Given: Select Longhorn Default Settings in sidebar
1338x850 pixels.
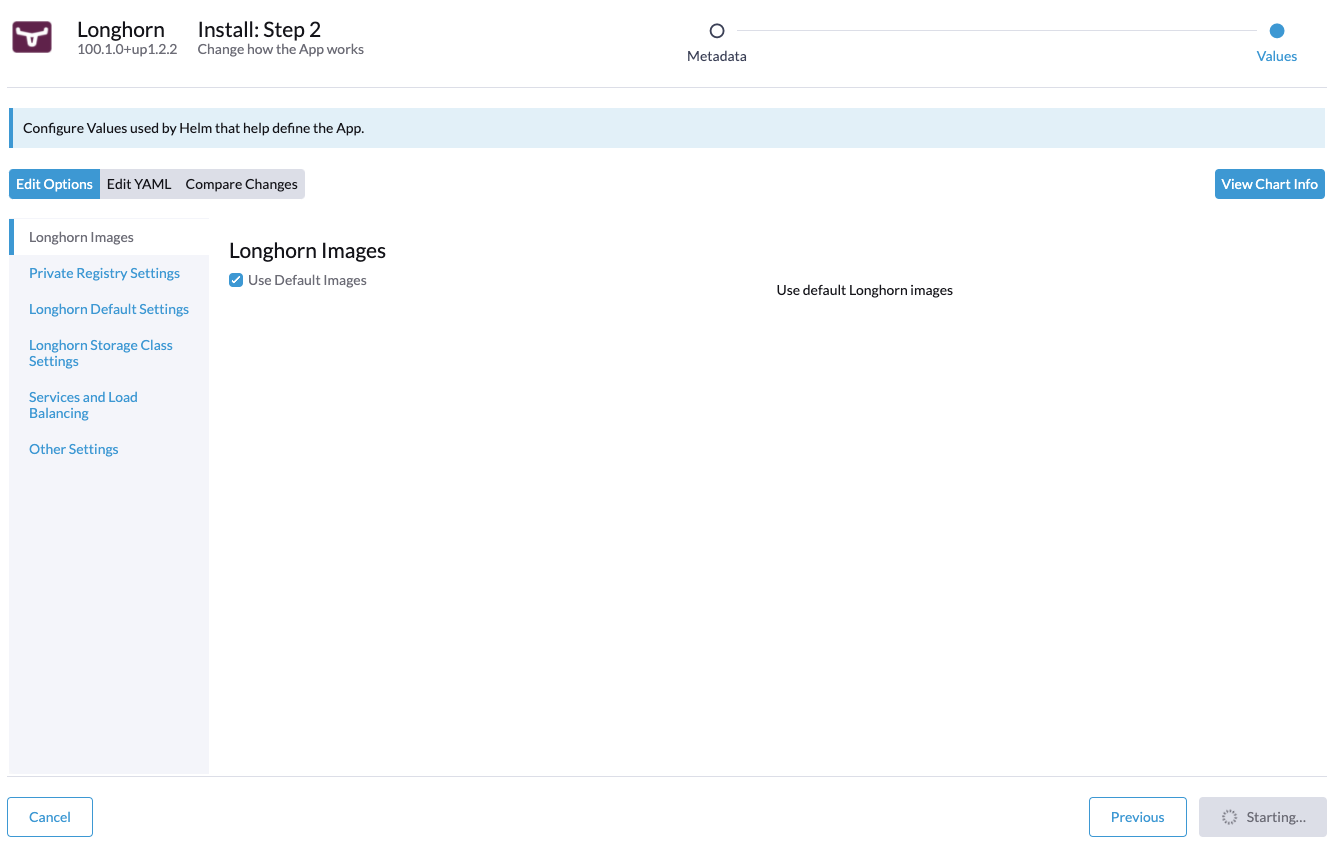Looking at the screenshot, I should [109, 308].
